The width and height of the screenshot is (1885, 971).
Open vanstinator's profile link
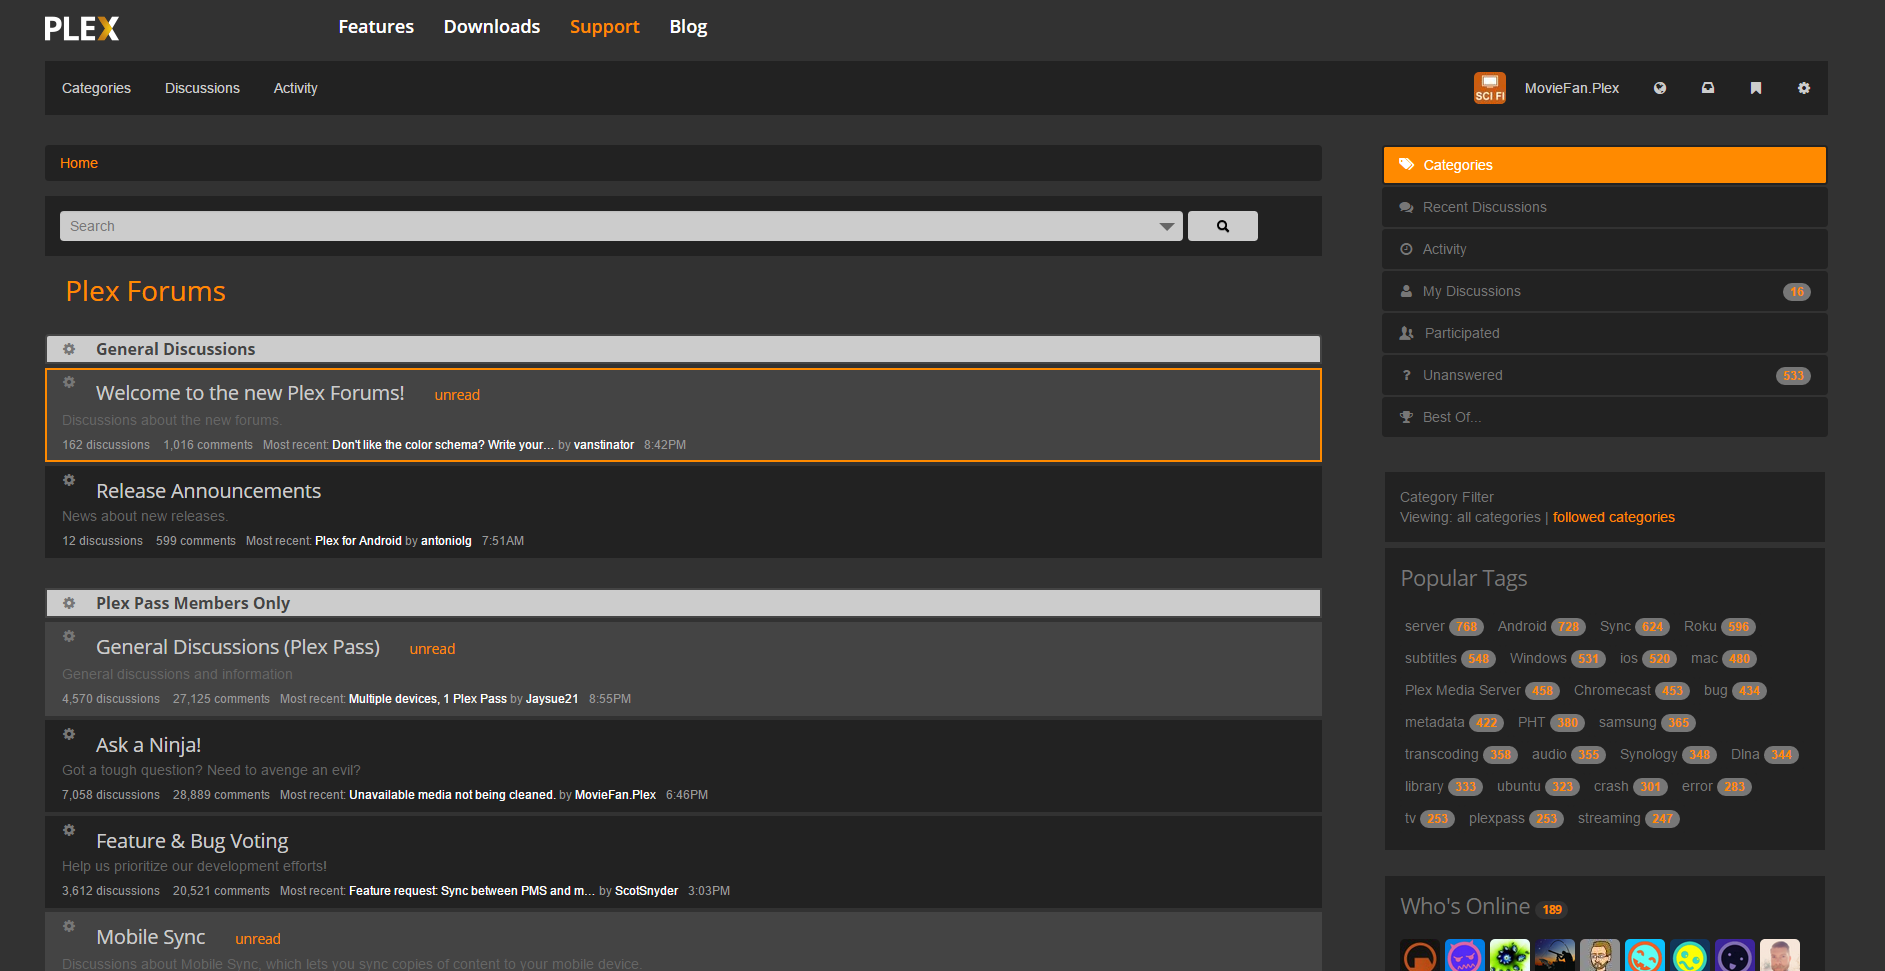(x=604, y=445)
